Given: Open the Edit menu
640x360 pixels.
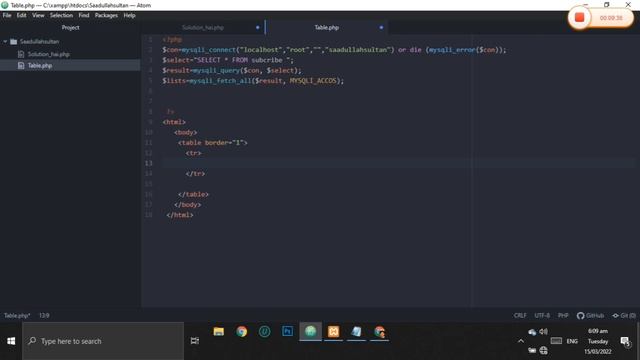Looking at the screenshot, I should 21,15.
